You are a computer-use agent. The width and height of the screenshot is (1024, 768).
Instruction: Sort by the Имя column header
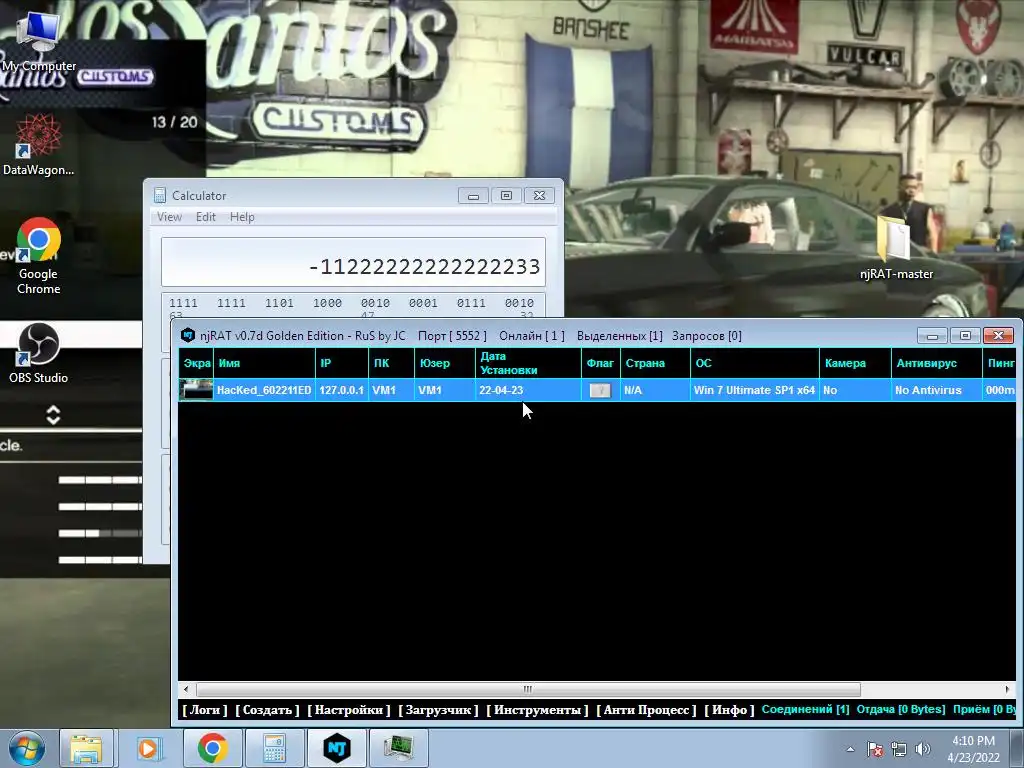[264, 363]
